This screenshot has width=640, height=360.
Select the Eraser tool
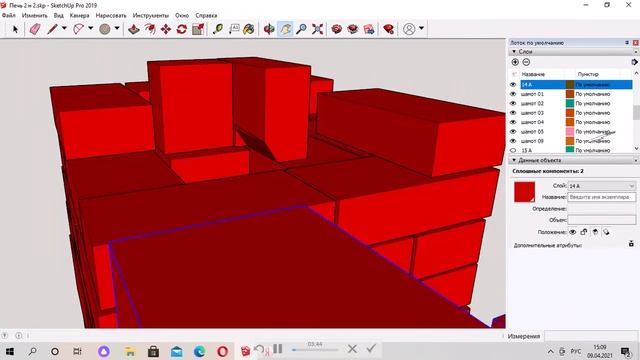[35, 29]
